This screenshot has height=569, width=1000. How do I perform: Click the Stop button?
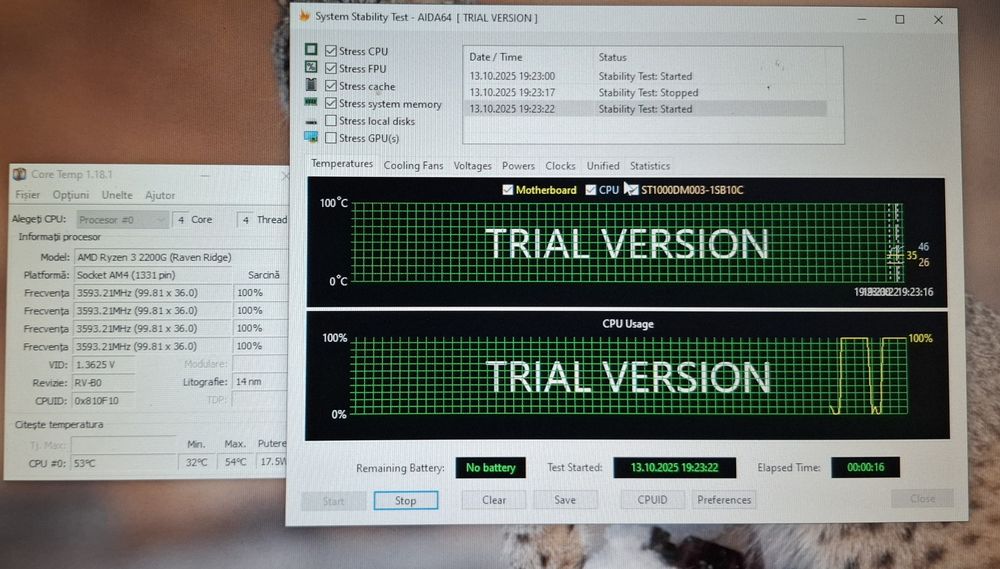406,500
